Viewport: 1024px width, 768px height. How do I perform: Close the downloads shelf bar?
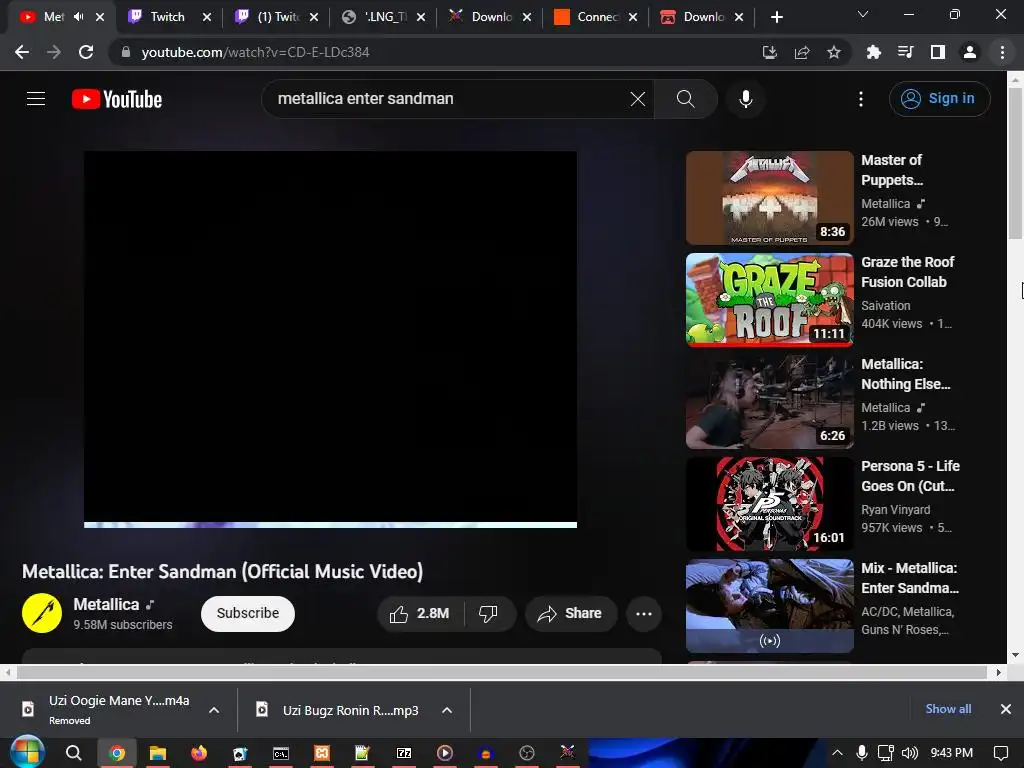point(1006,709)
